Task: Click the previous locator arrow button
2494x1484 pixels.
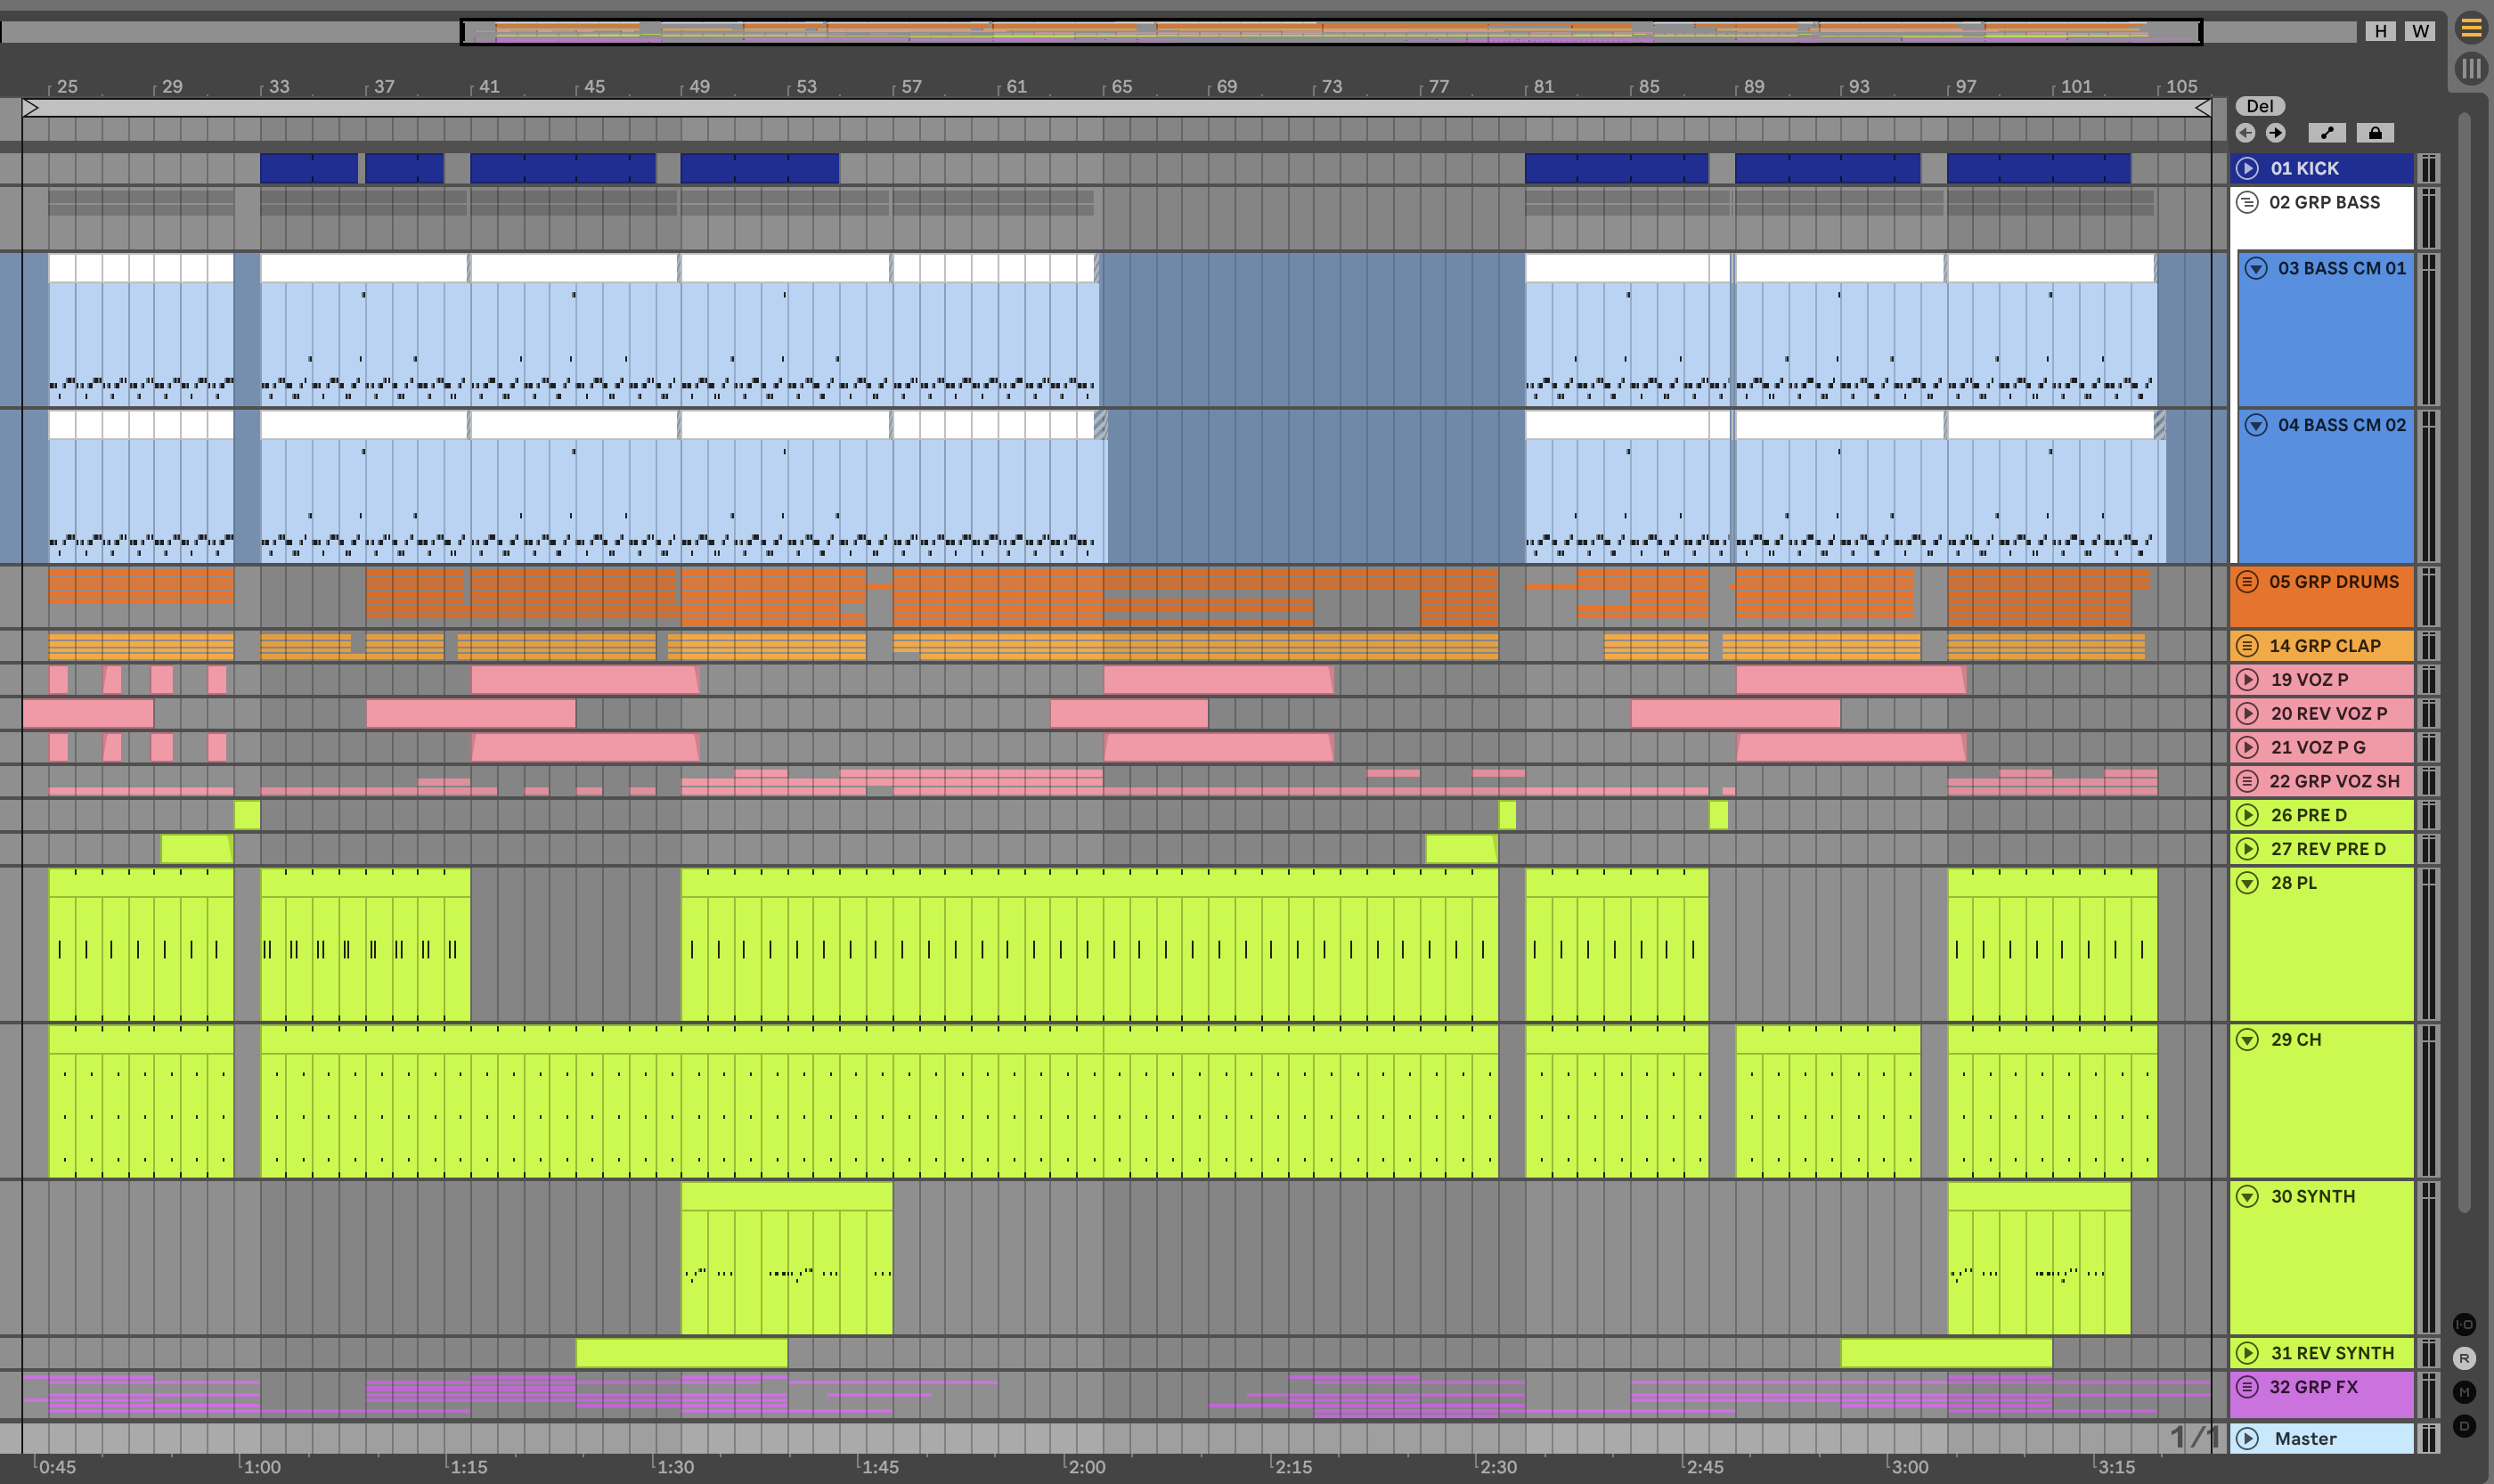Action: (2245, 133)
